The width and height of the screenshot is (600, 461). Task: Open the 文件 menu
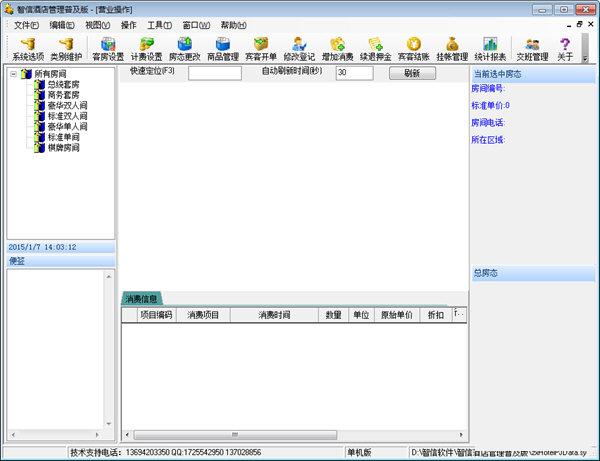(26, 24)
